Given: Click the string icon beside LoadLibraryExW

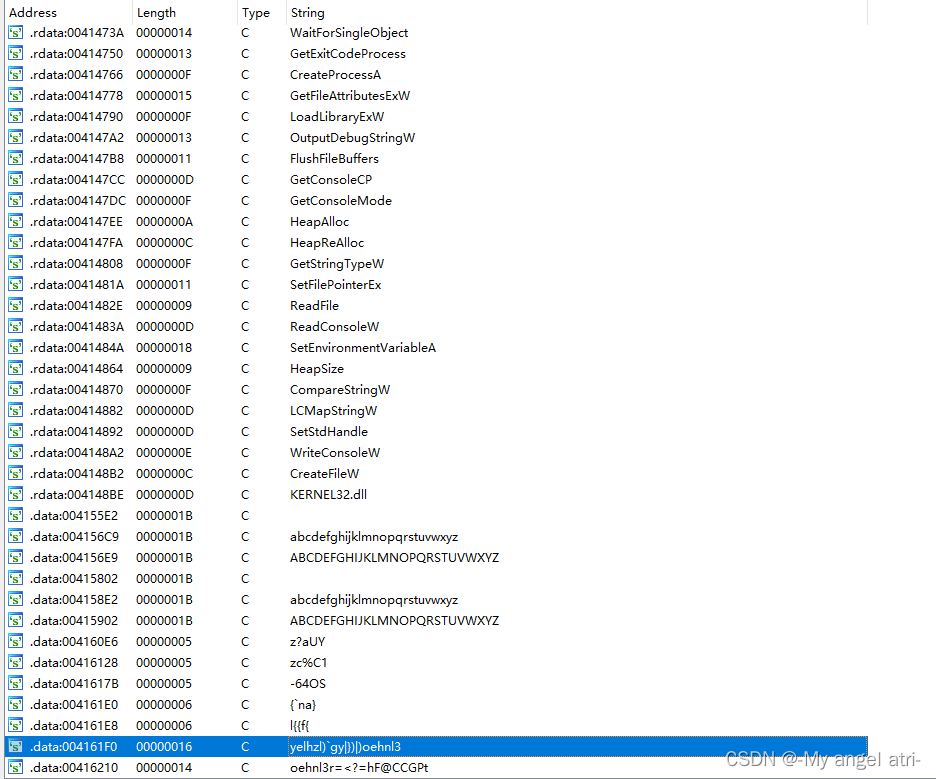Looking at the screenshot, I should tap(16, 116).
